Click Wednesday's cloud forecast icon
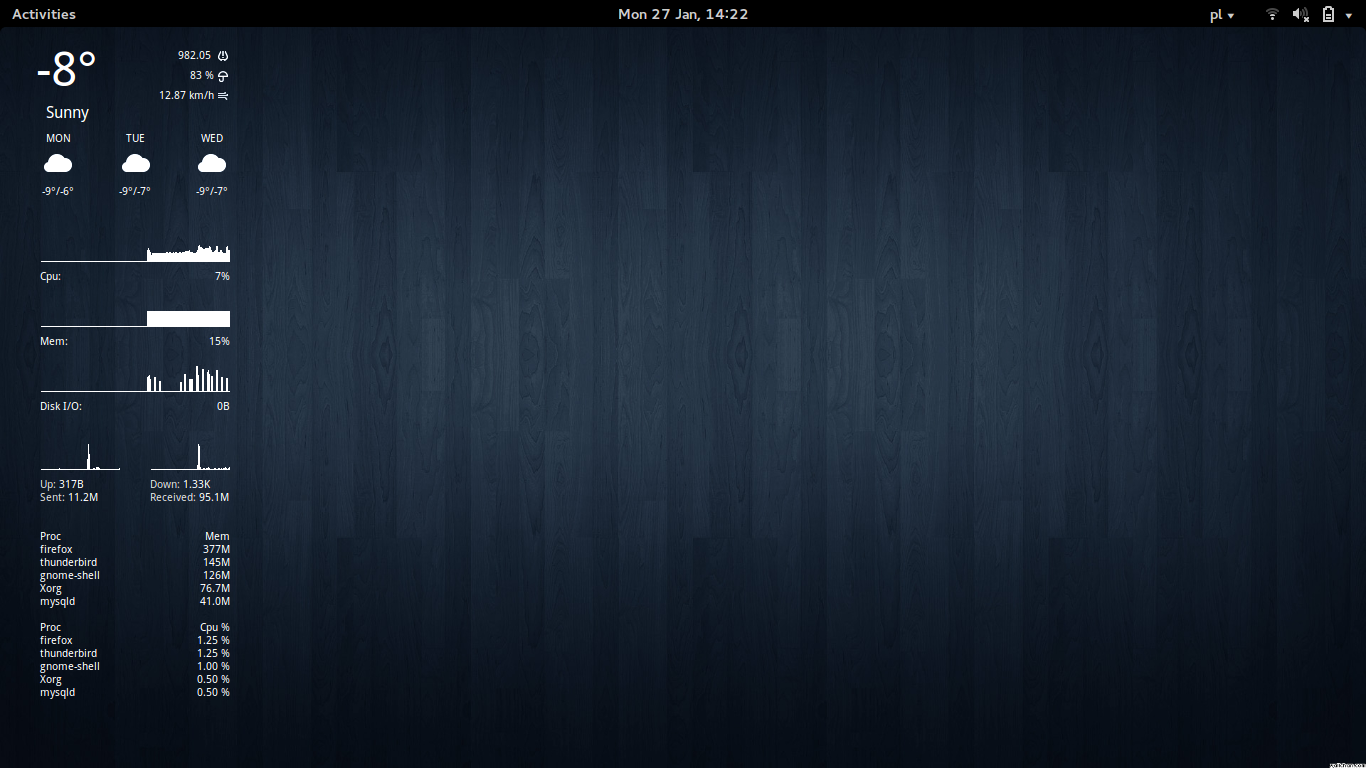 click(x=211, y=162)
